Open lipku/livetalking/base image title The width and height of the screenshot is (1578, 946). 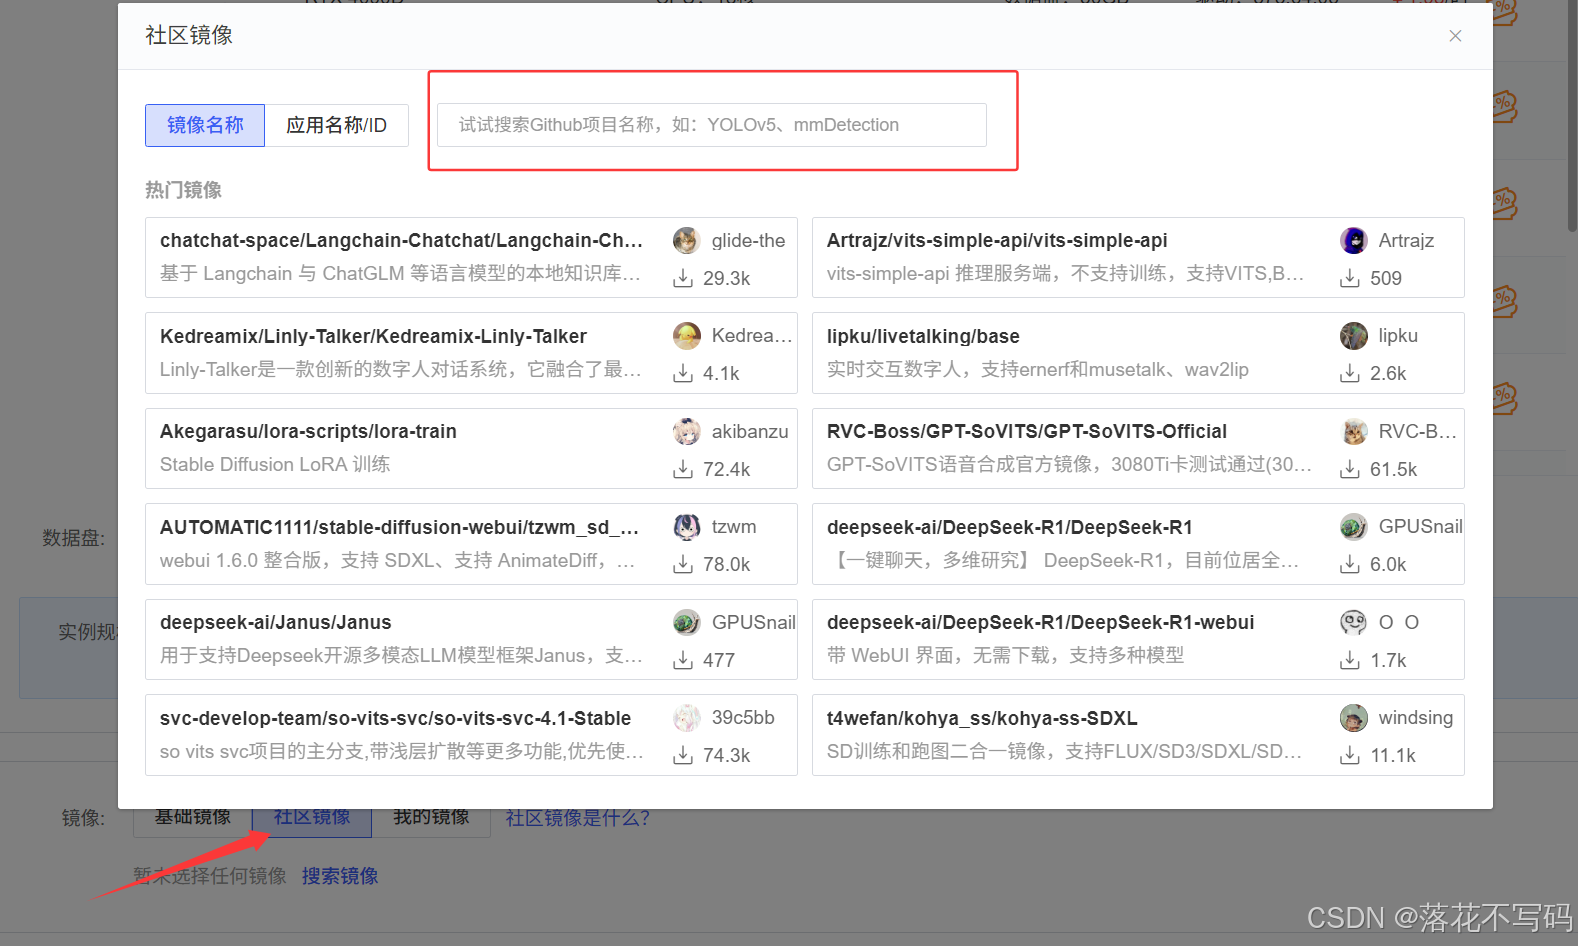point(923,336)
